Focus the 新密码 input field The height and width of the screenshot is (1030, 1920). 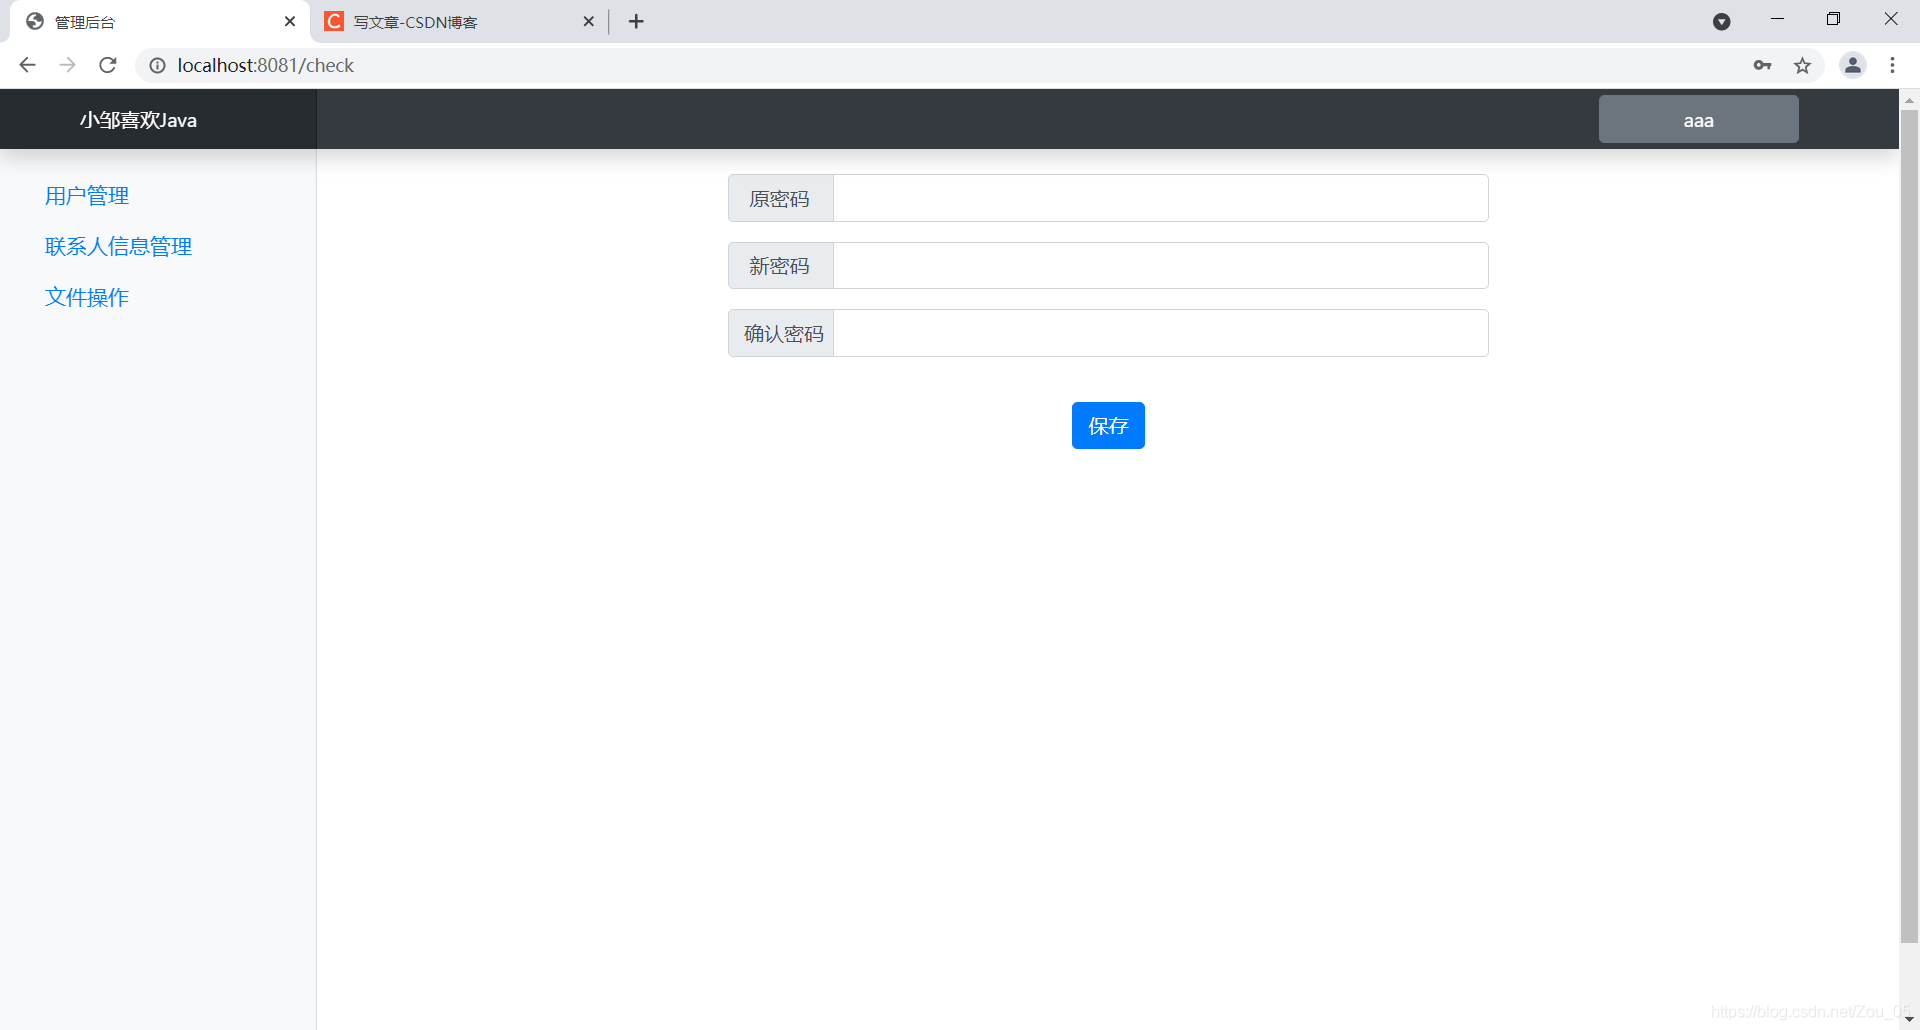pos(1160,265)
